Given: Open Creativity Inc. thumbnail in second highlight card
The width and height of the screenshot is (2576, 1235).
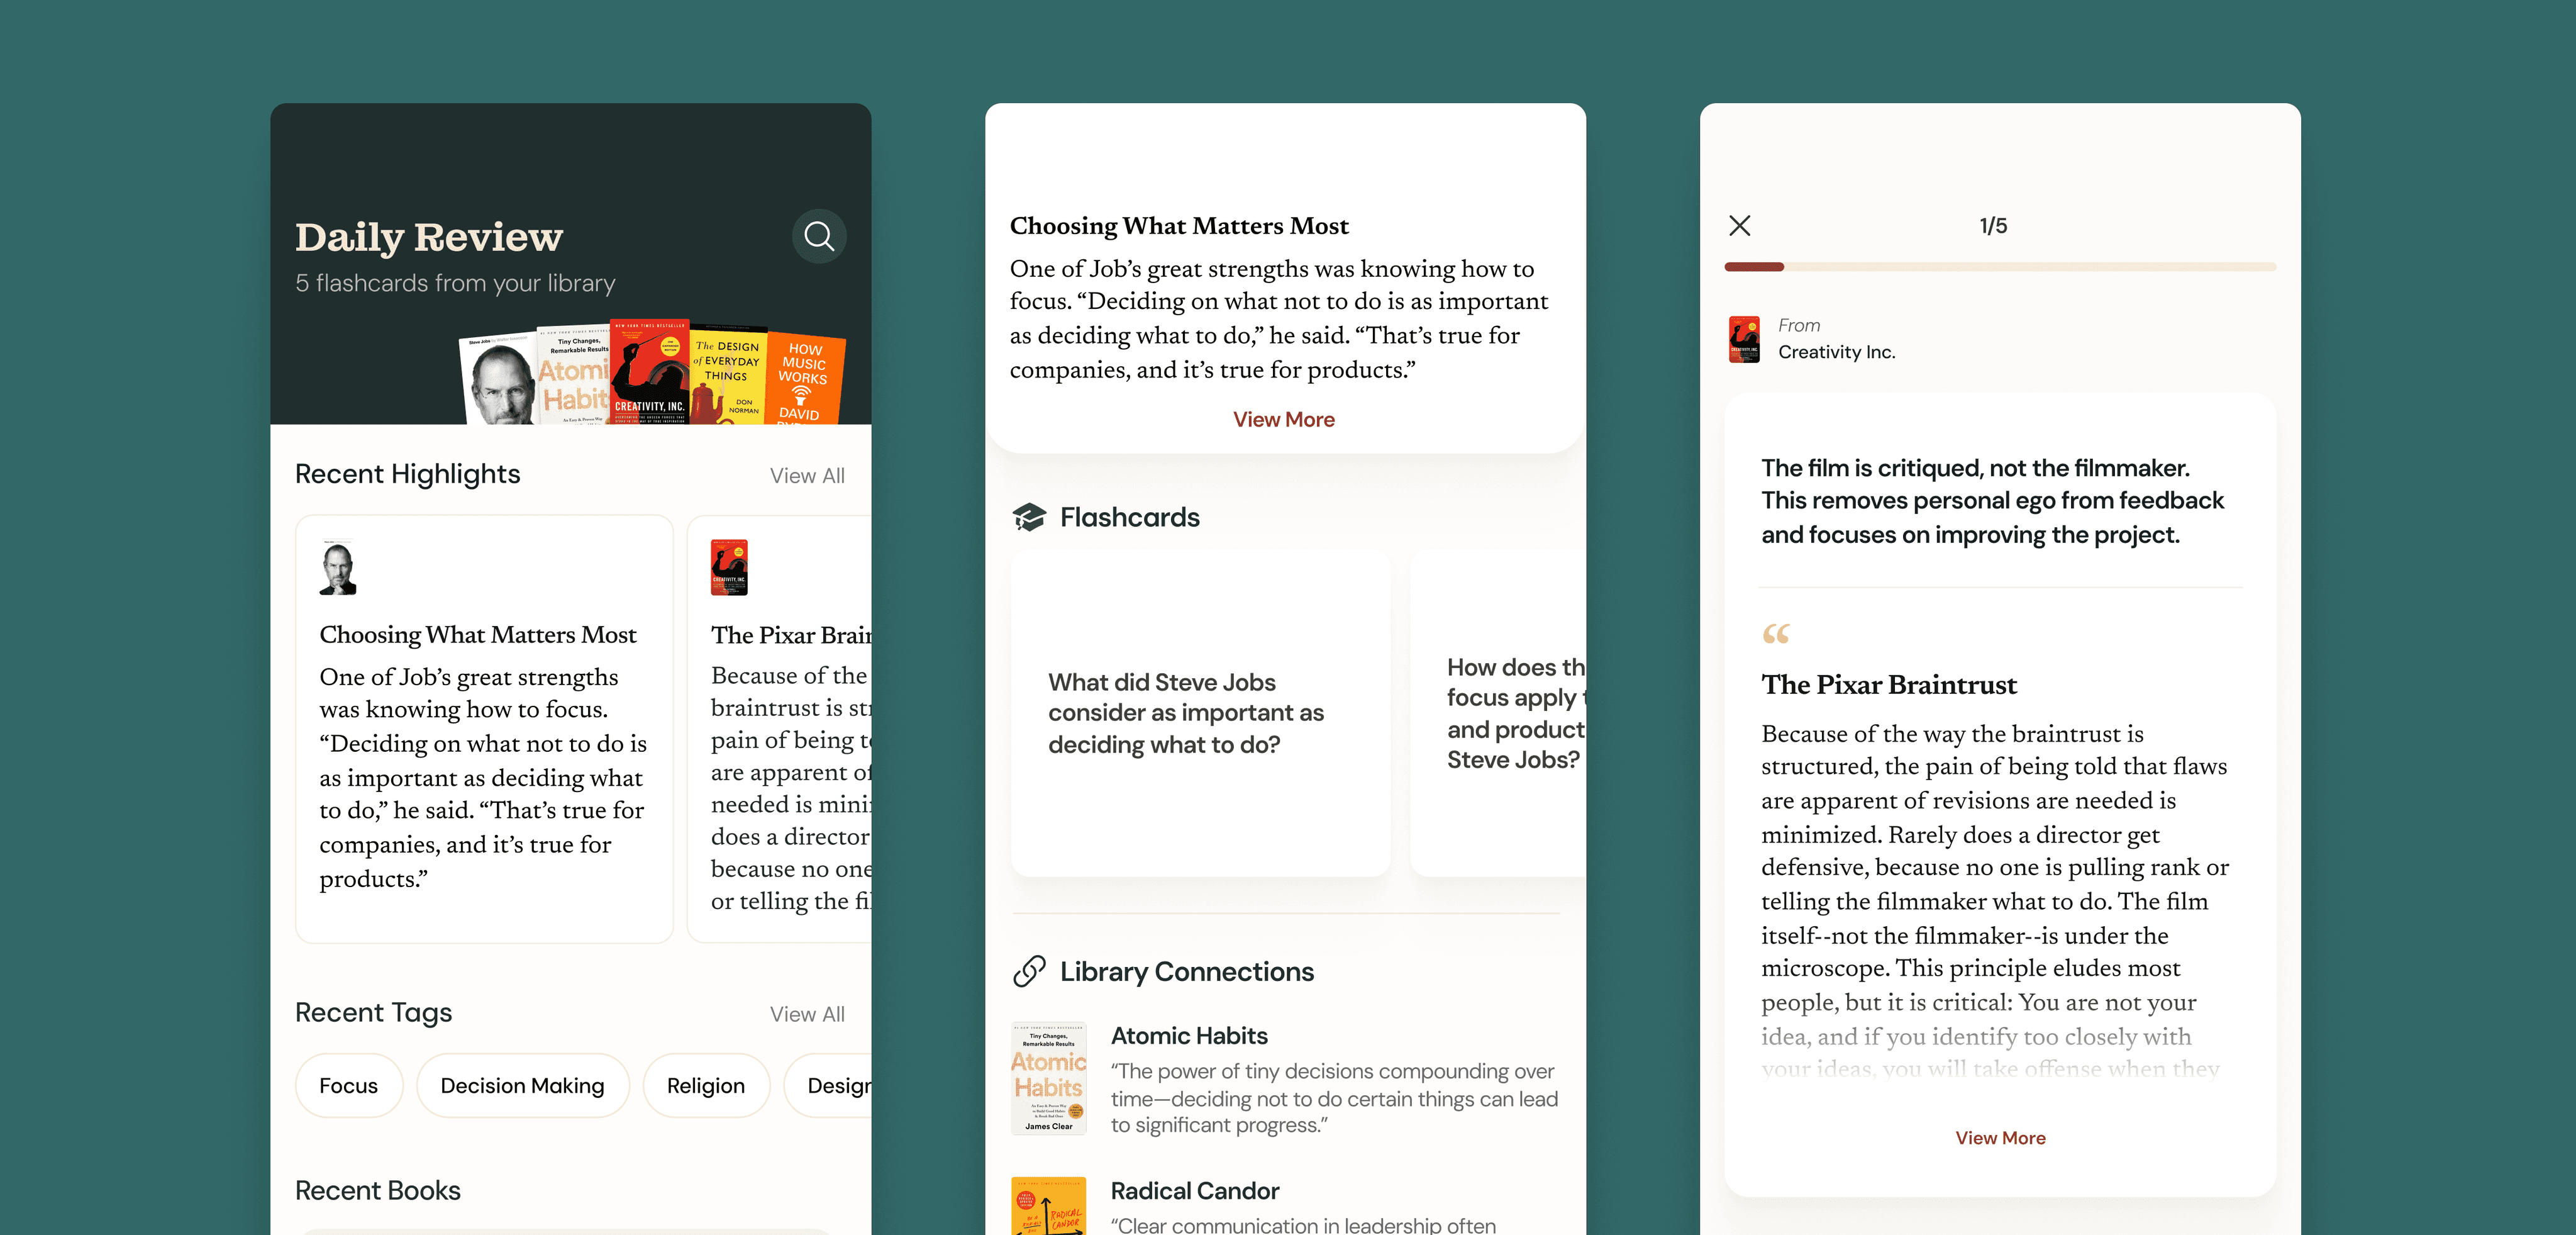Looking at the screenshot, I should [x=729, y=568].
